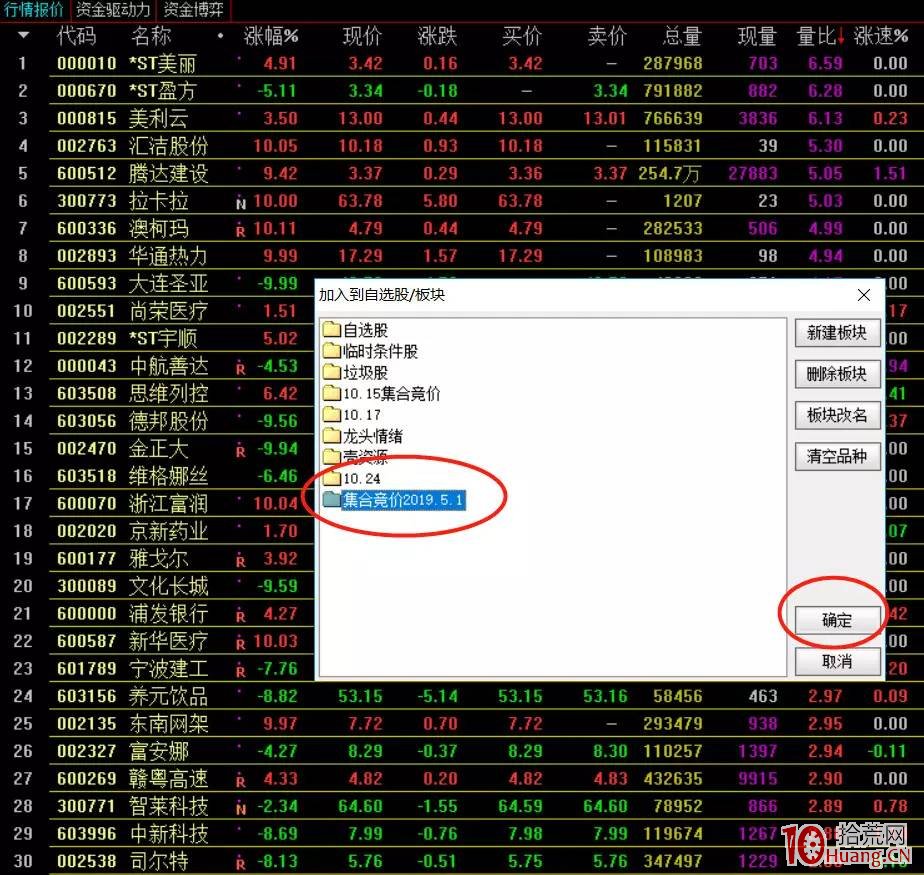Viewport: 924px width, 875px height.
Task: Confirm with the 确定 button
Action: 837,620
